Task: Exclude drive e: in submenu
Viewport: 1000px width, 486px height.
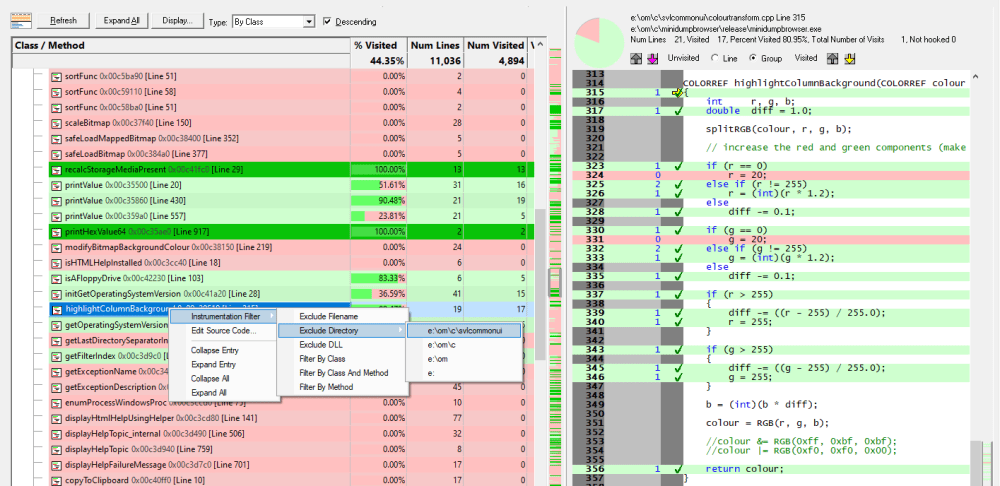Action: pos(464,373)
